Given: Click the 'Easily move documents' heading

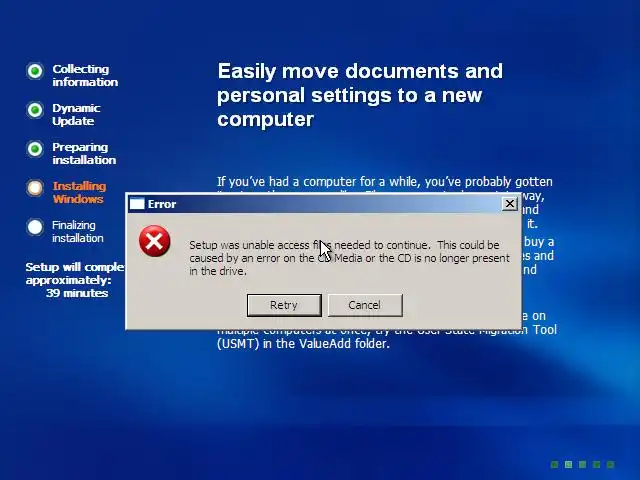Looking at the screenshot, I should click(x=360, y=95).
